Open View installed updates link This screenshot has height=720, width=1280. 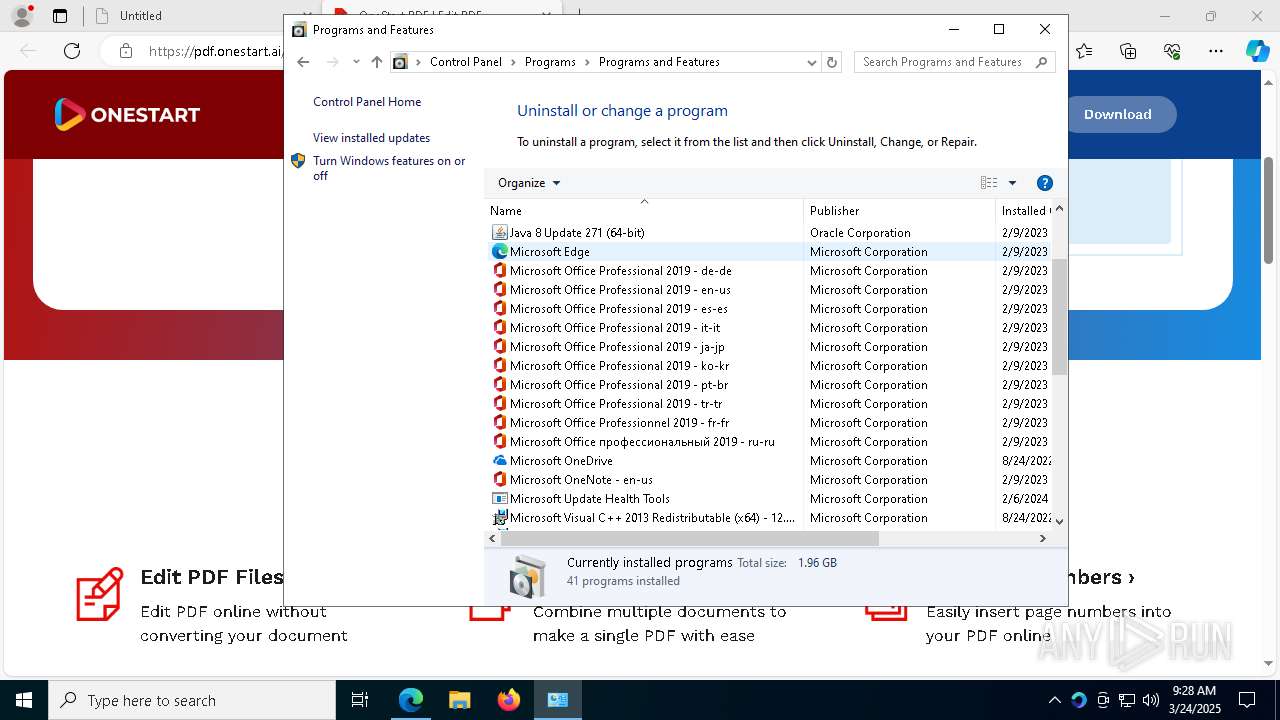tap(371, 138)
